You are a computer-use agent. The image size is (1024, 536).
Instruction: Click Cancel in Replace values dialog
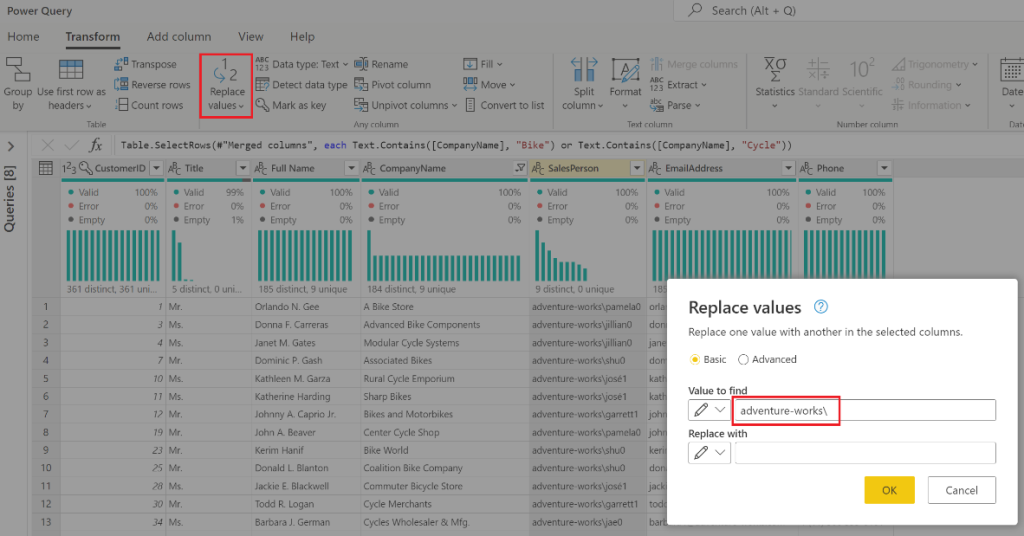click(961, 490)
